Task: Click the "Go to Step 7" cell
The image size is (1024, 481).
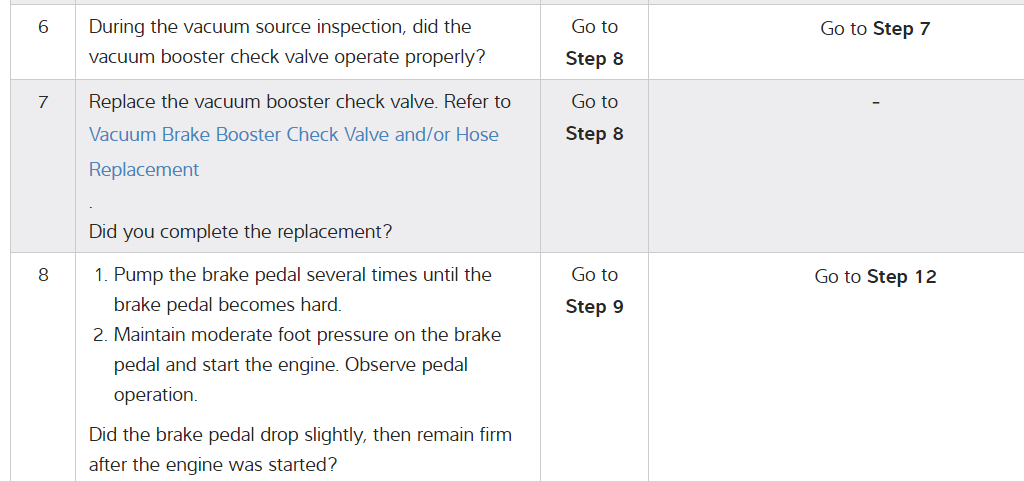Action: (x=875, y=29)
